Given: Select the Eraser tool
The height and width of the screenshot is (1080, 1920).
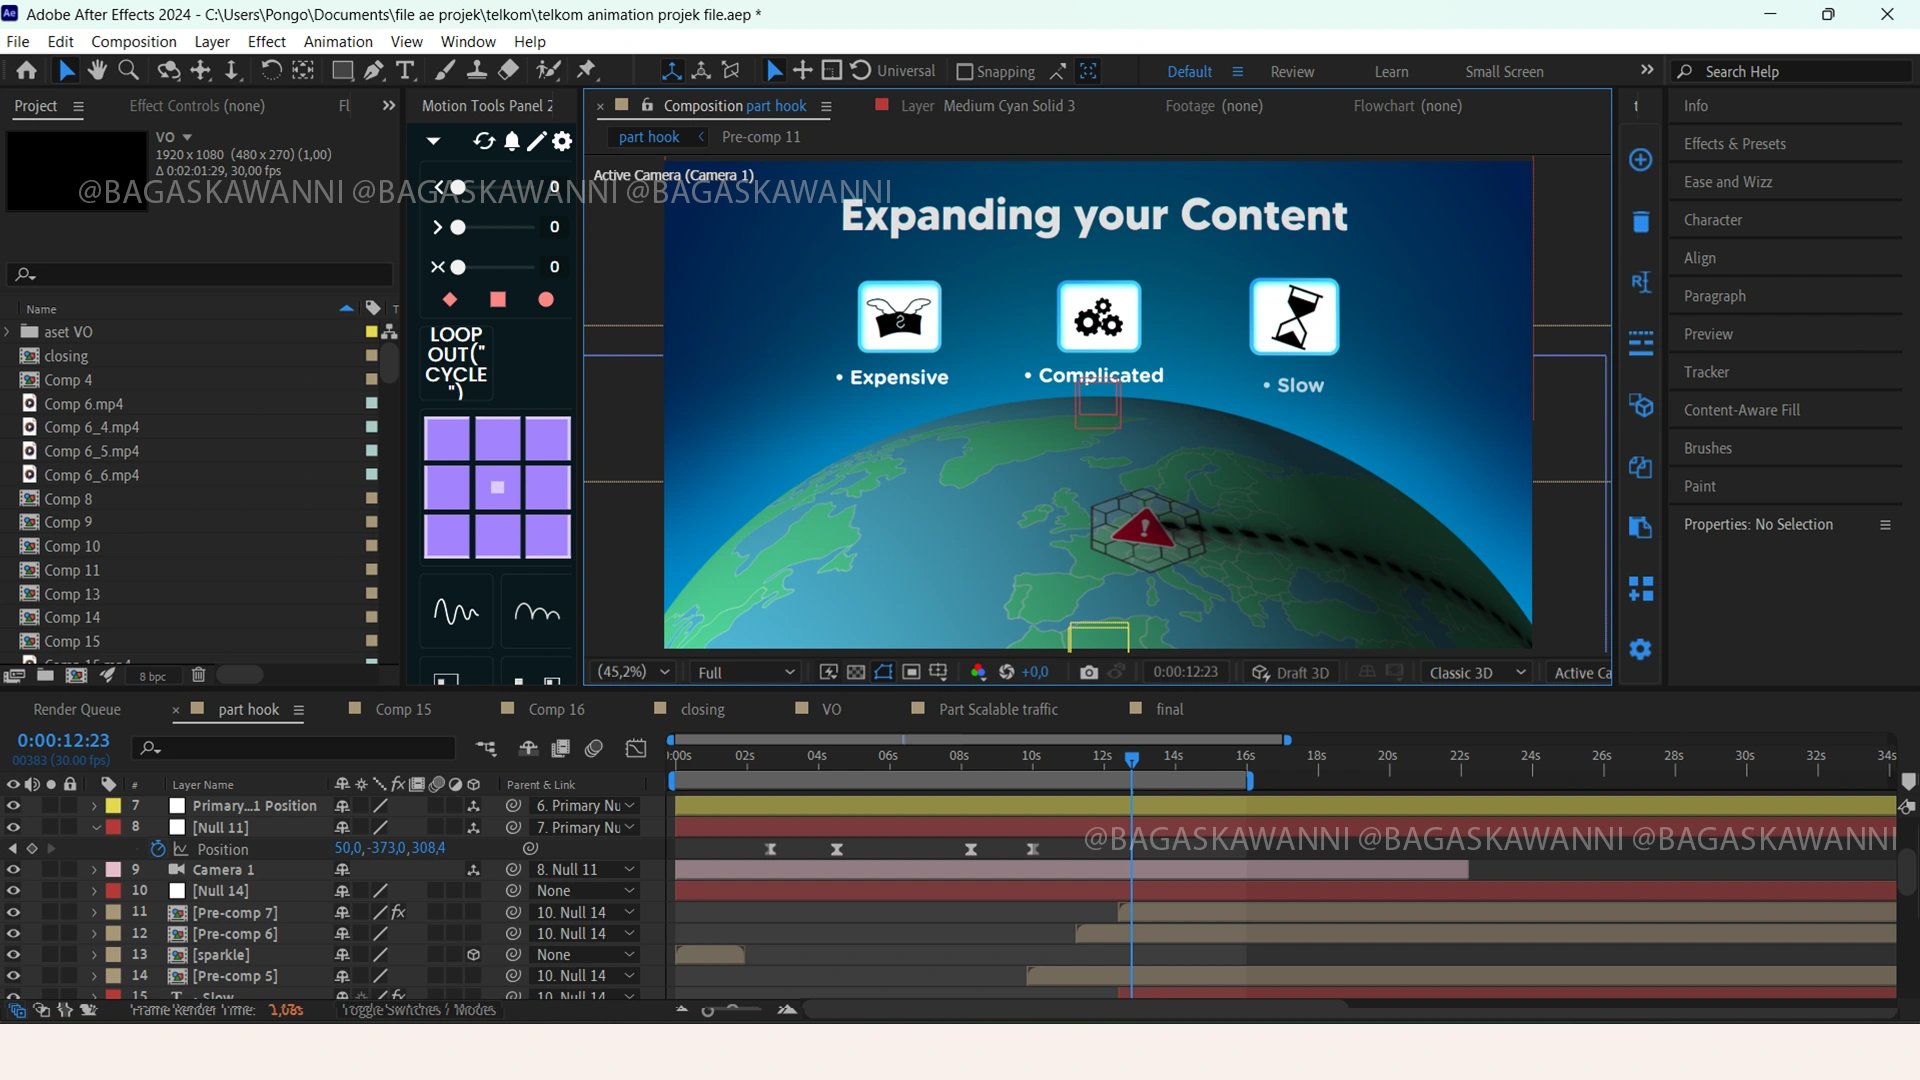Looking at the screenshot, I should coord(509,70).
